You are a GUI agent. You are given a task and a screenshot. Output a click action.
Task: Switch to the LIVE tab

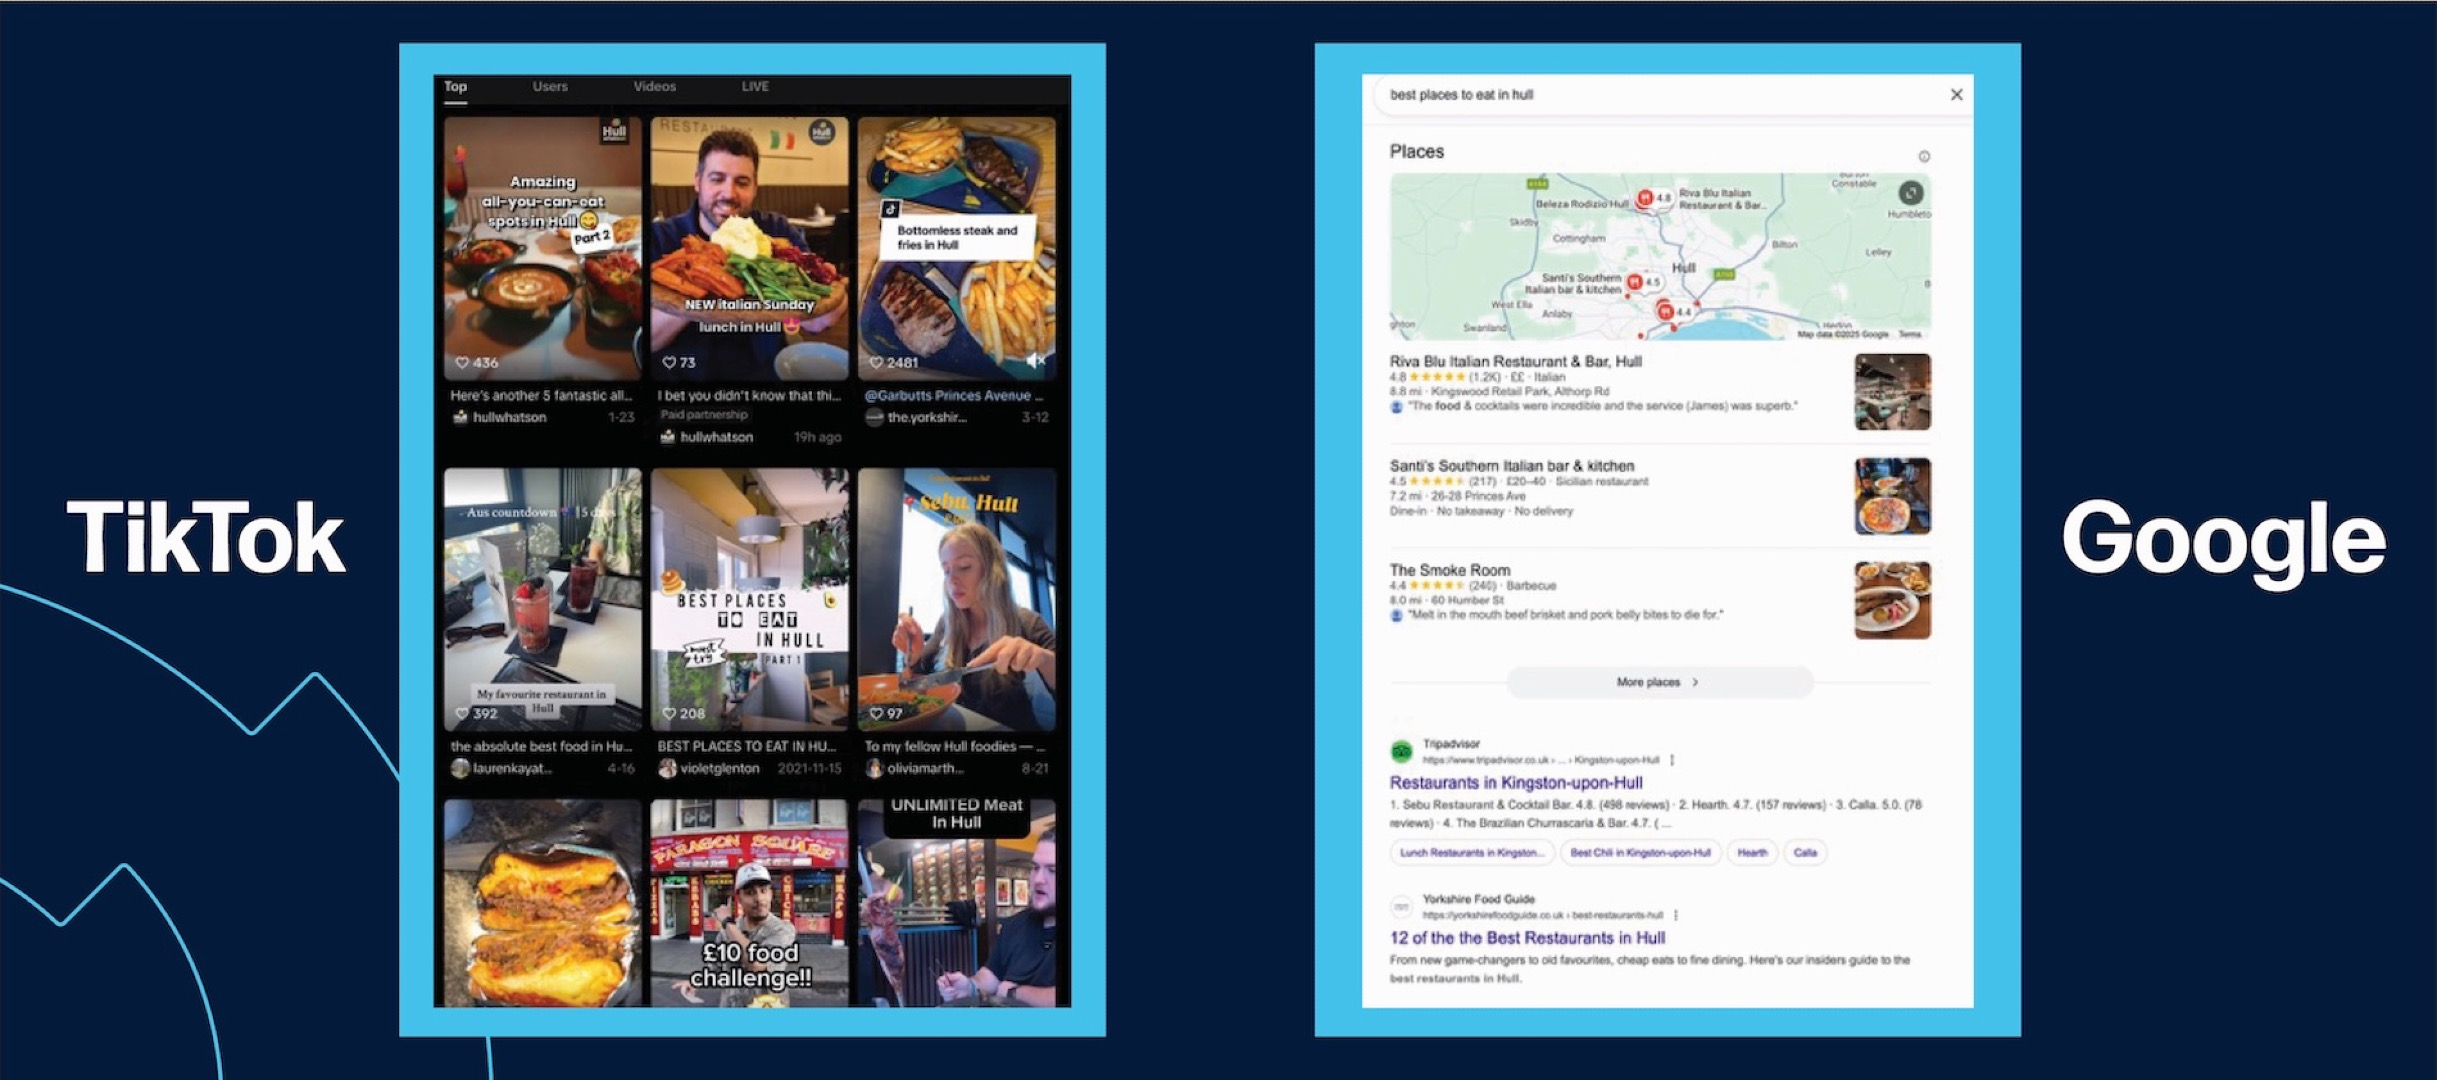click(x=755, y=87)
